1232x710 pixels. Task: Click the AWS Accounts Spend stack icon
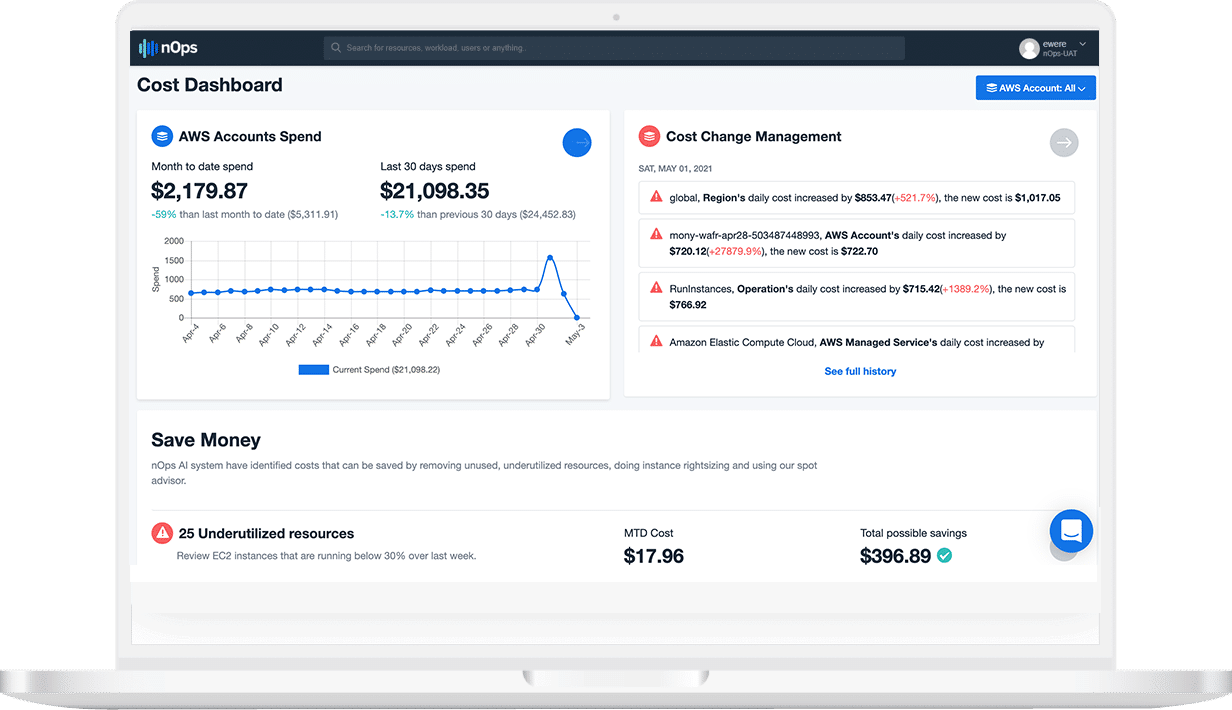(162, 136)
